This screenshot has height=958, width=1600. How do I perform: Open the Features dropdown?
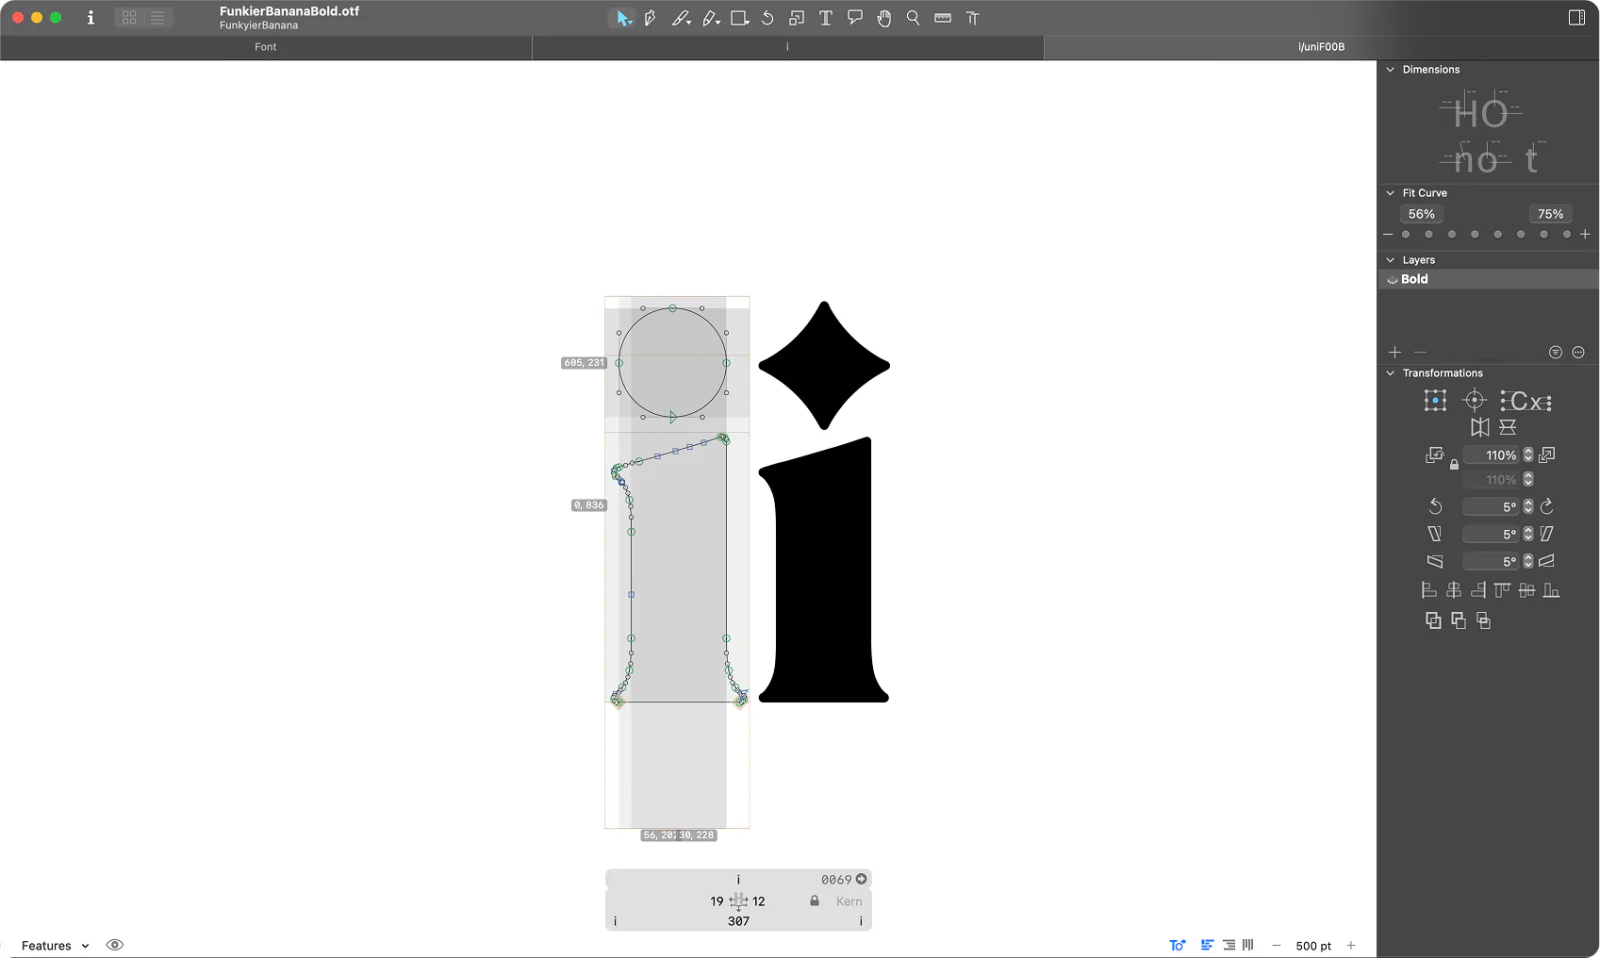pos(55,946)
